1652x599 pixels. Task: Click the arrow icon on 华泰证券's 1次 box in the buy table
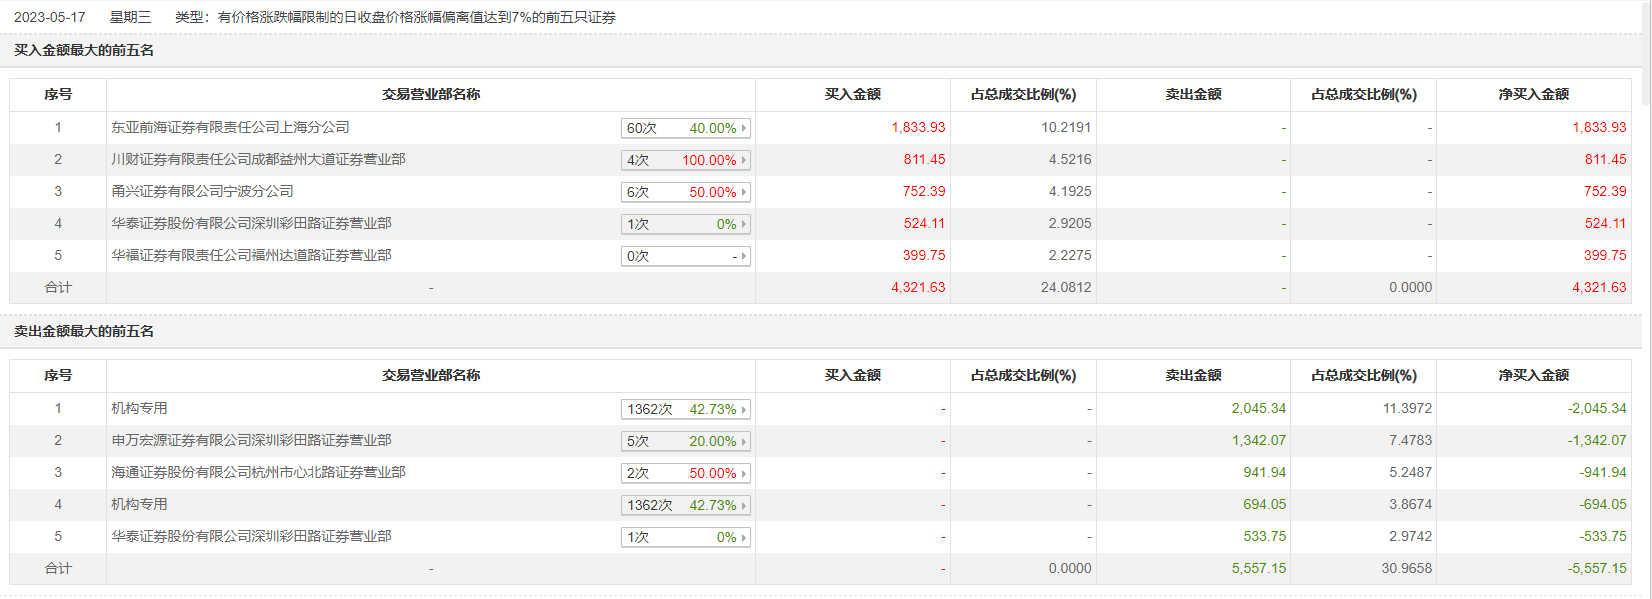744,224
